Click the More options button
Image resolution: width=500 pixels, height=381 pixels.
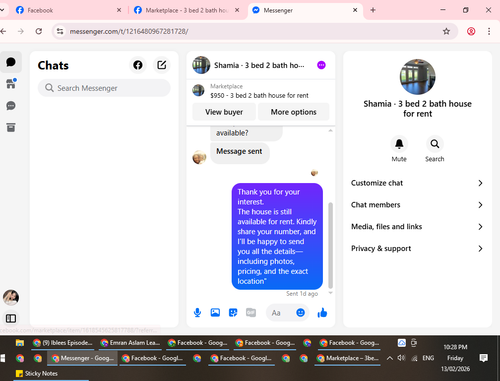pyautogui.click(x=293, y=112)
